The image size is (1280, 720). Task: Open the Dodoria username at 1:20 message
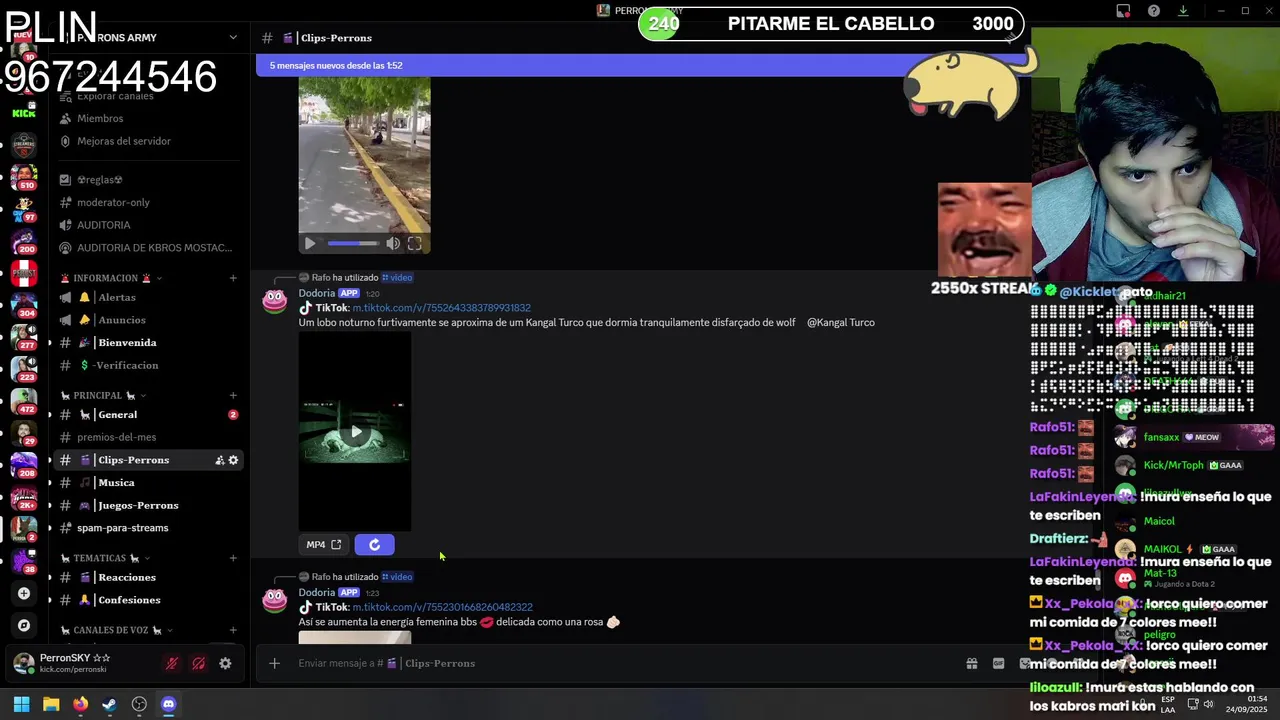(316, 293)
